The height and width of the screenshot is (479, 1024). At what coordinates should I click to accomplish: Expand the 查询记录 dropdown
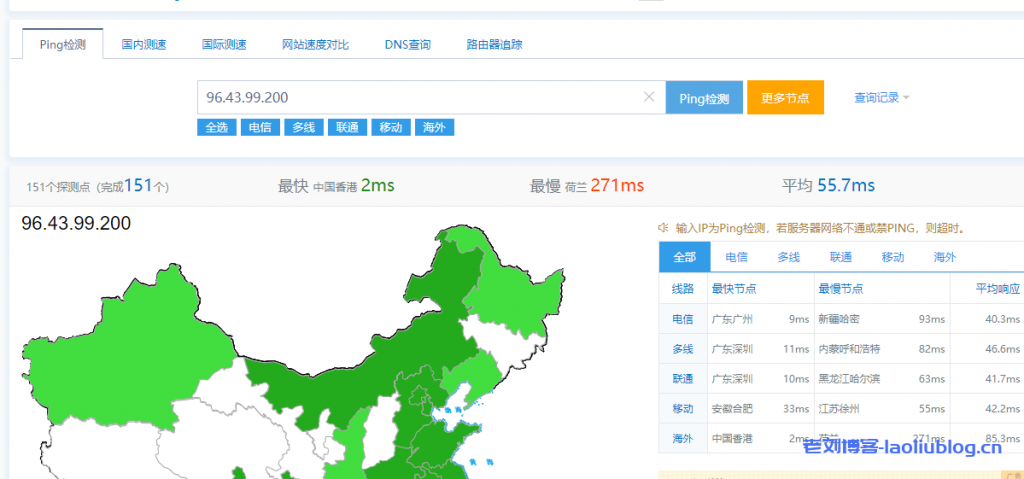click(x=881, y=97)
